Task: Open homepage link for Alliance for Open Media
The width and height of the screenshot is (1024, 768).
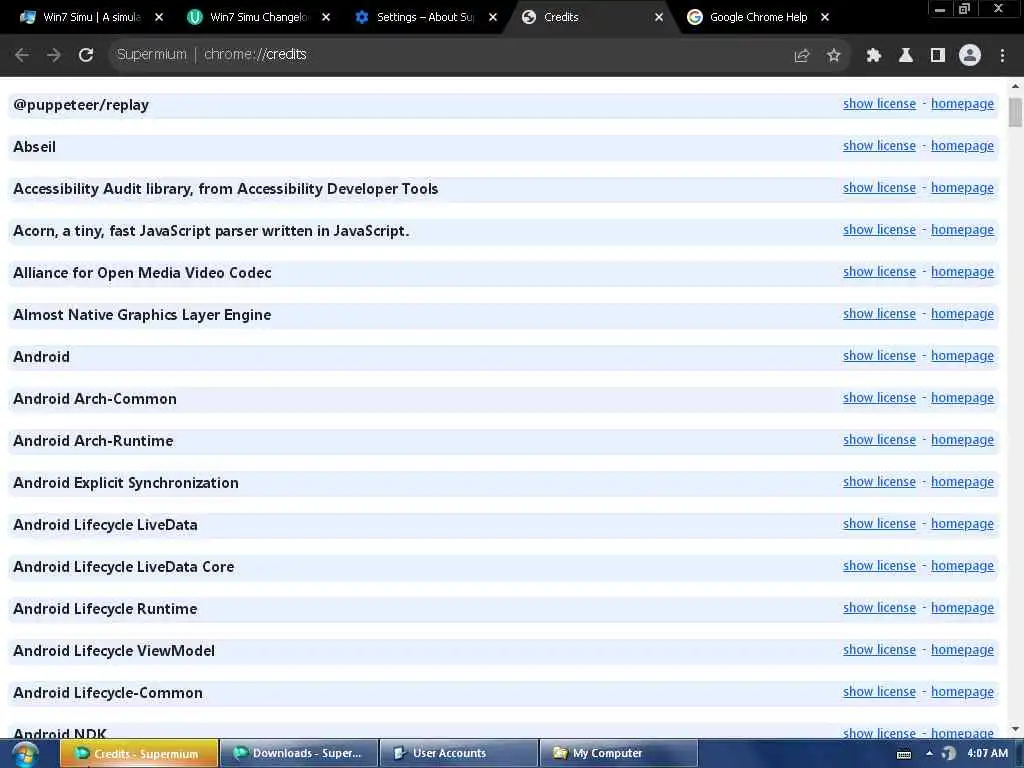Action: tap(962, 272)
